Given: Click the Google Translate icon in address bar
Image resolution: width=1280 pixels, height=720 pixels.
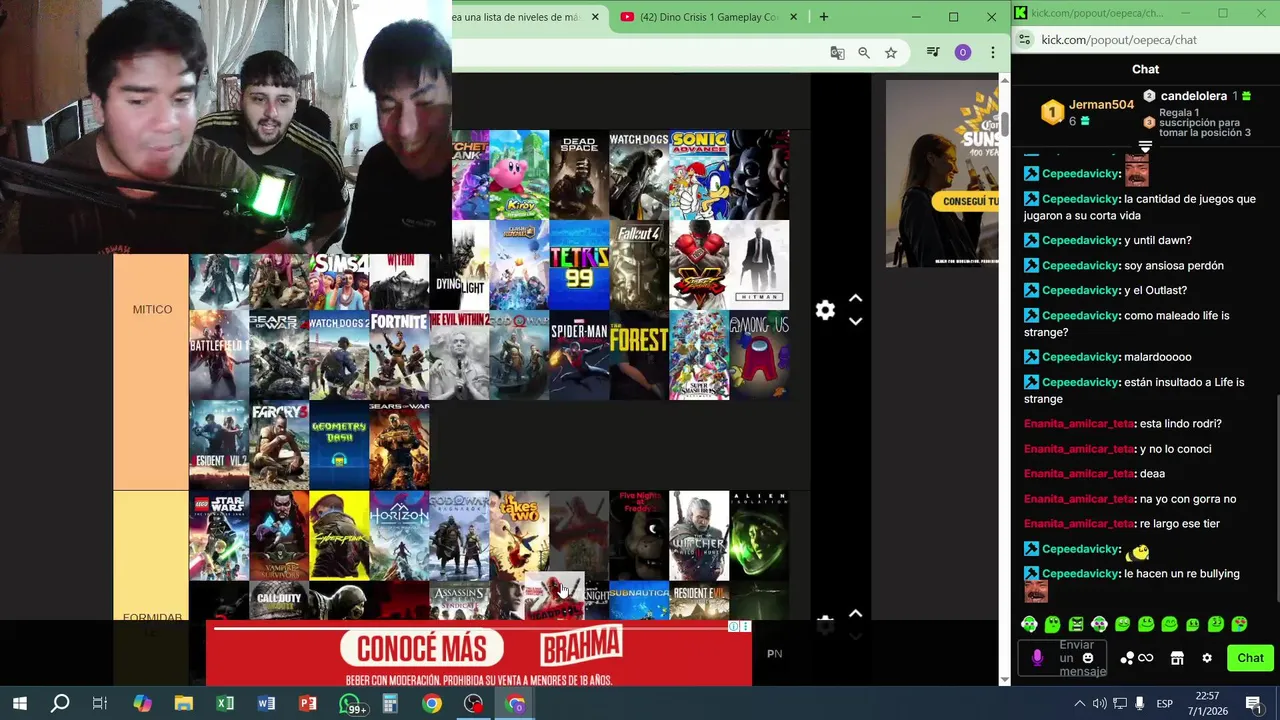Looking at the screenshot, I should (x=837, y=53).
